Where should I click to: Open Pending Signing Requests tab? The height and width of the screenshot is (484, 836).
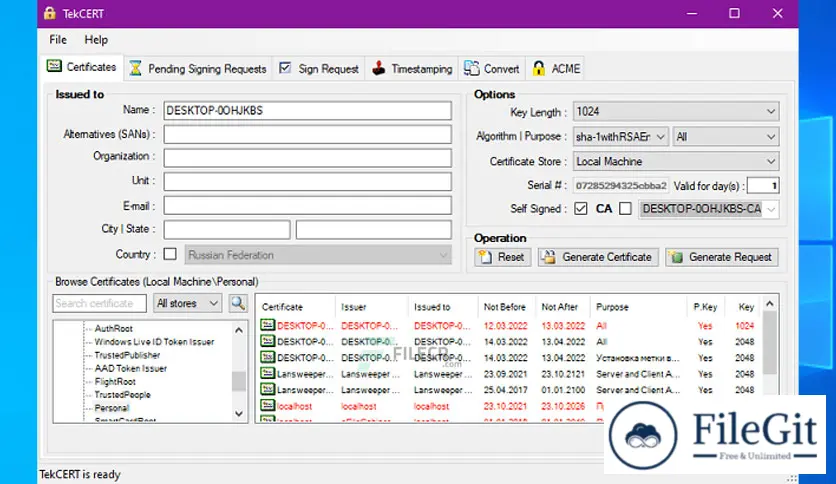pos(198,69)
